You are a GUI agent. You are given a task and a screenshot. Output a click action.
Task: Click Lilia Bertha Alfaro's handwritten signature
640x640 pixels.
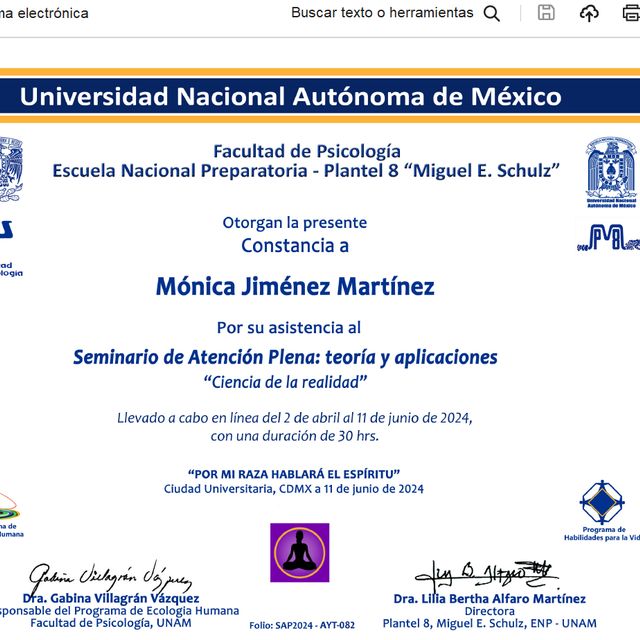486,574
